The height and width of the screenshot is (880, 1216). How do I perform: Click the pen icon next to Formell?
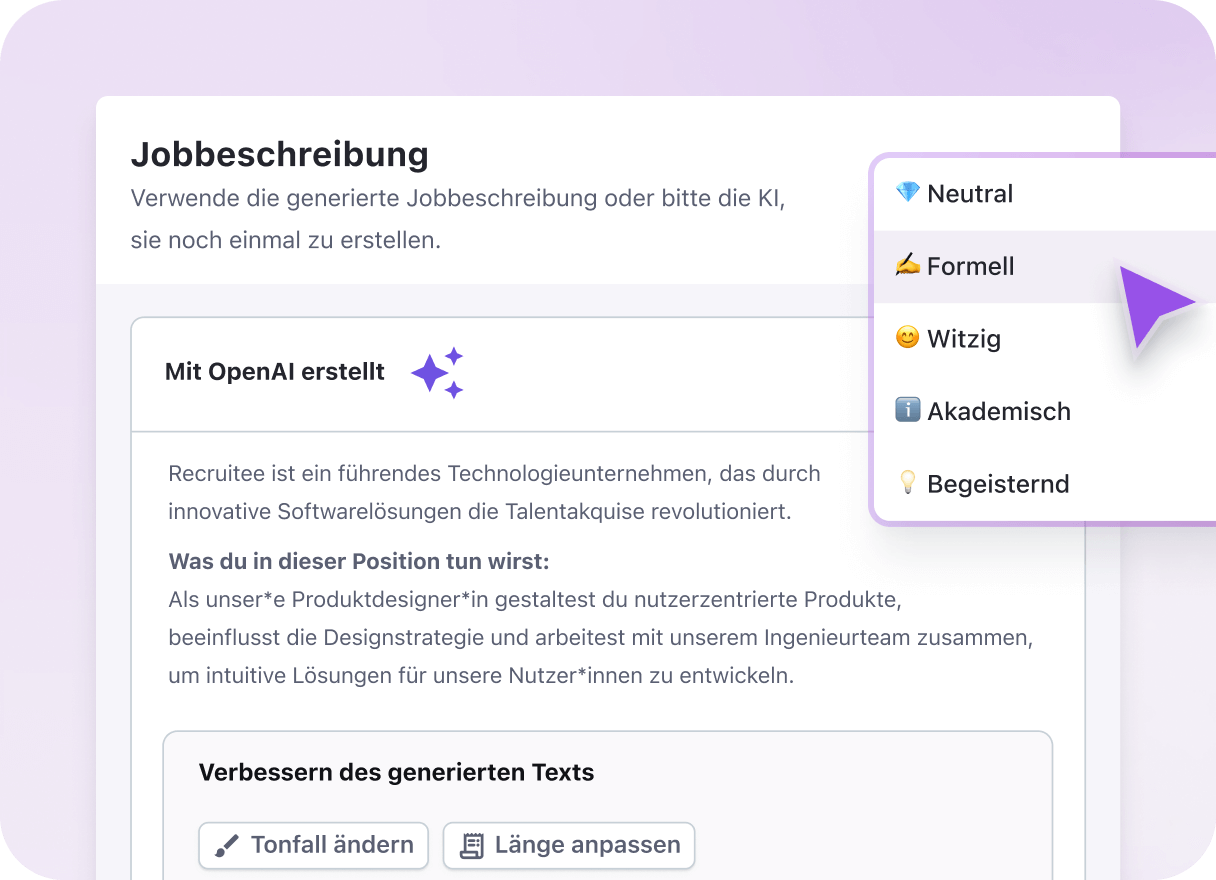906,266
